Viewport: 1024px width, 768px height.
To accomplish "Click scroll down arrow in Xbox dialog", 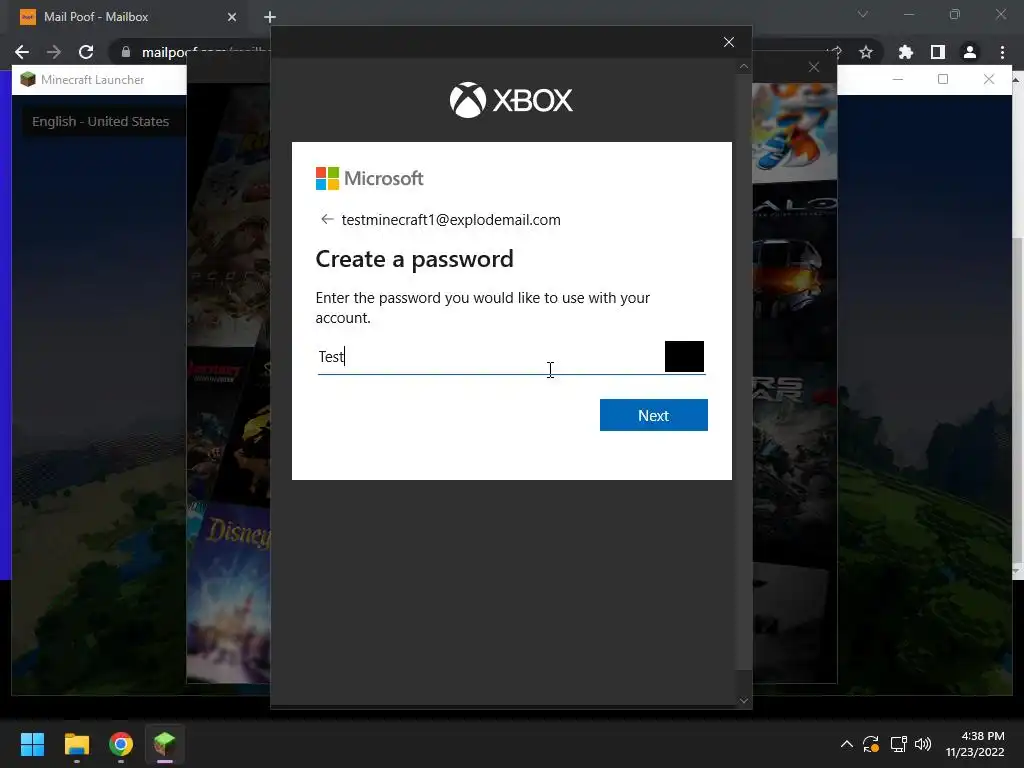I will coord(744,701).
